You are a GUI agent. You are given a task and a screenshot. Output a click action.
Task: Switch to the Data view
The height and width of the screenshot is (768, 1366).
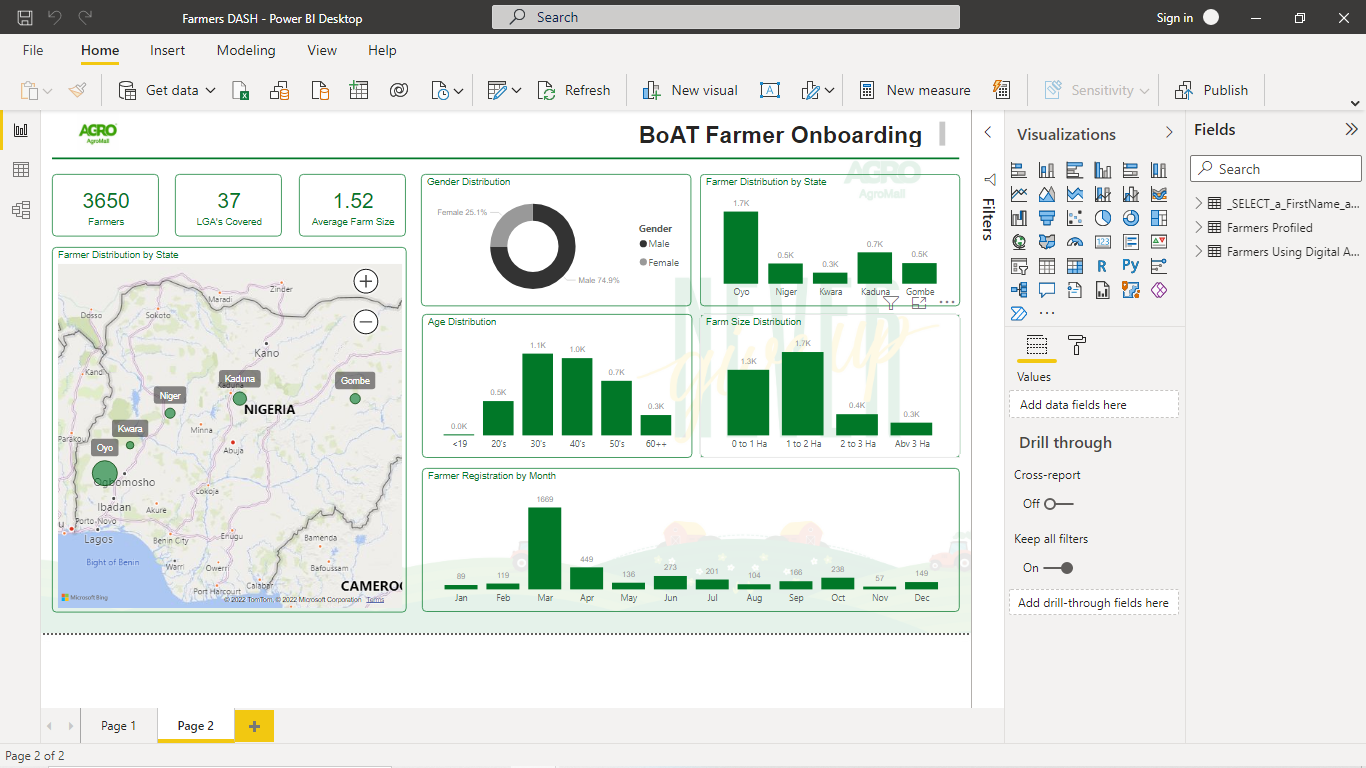21,169
